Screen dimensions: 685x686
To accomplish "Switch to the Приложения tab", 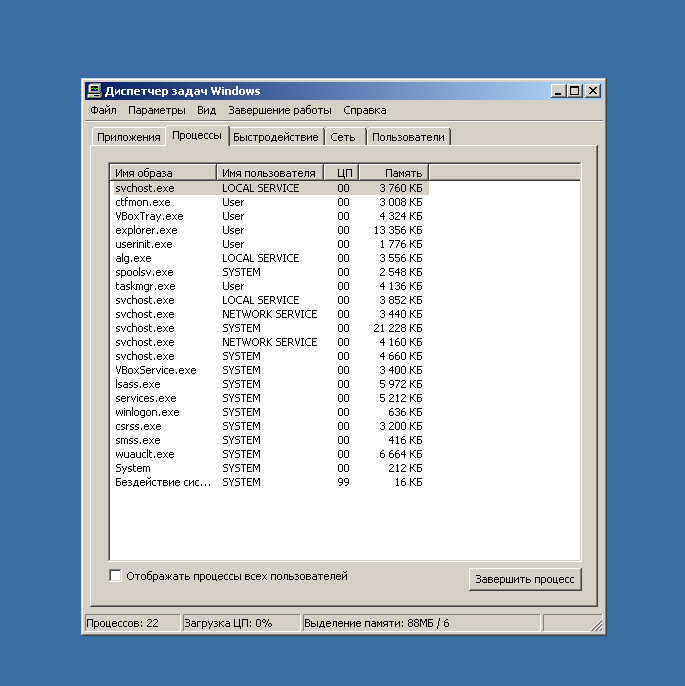I will tap(129, 137).
